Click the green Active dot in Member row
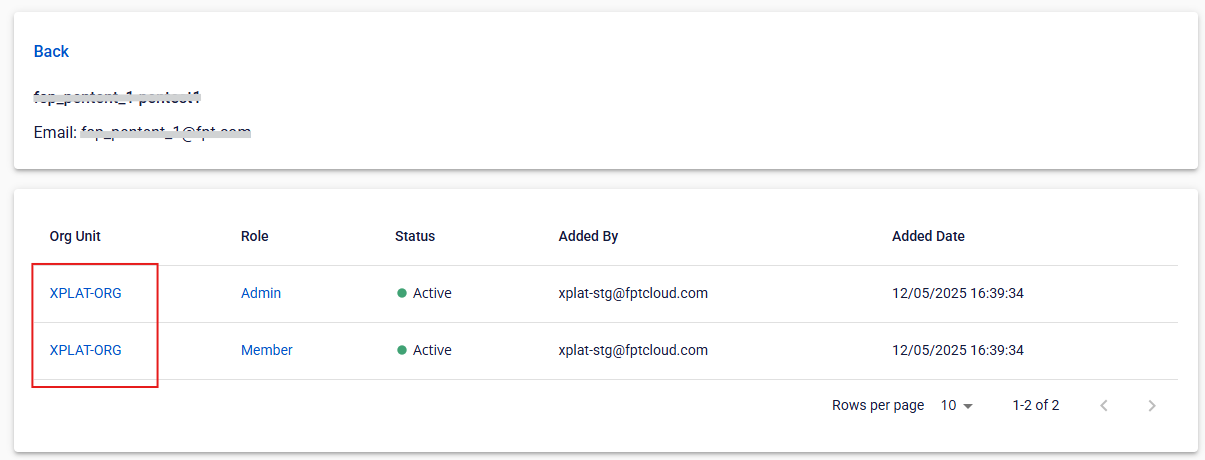 (x=402, y=350)
